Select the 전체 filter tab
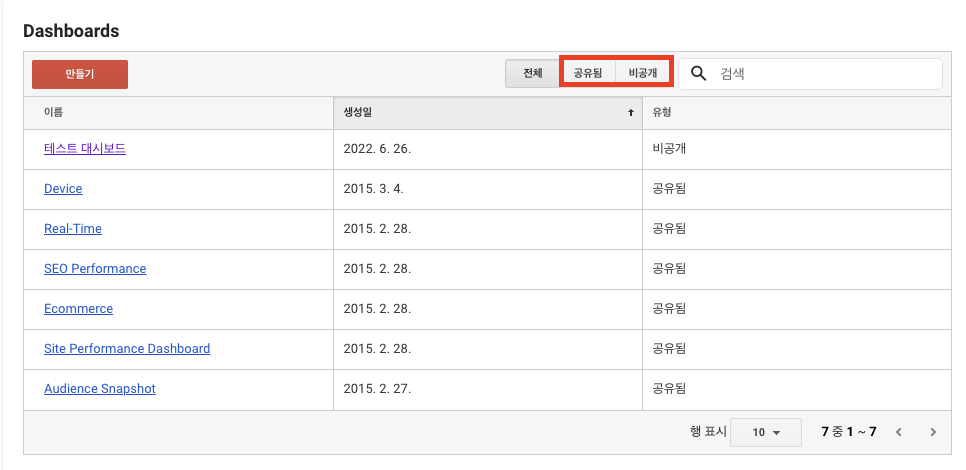The width and height of the screenshot is (966, 470). [533, 73]
